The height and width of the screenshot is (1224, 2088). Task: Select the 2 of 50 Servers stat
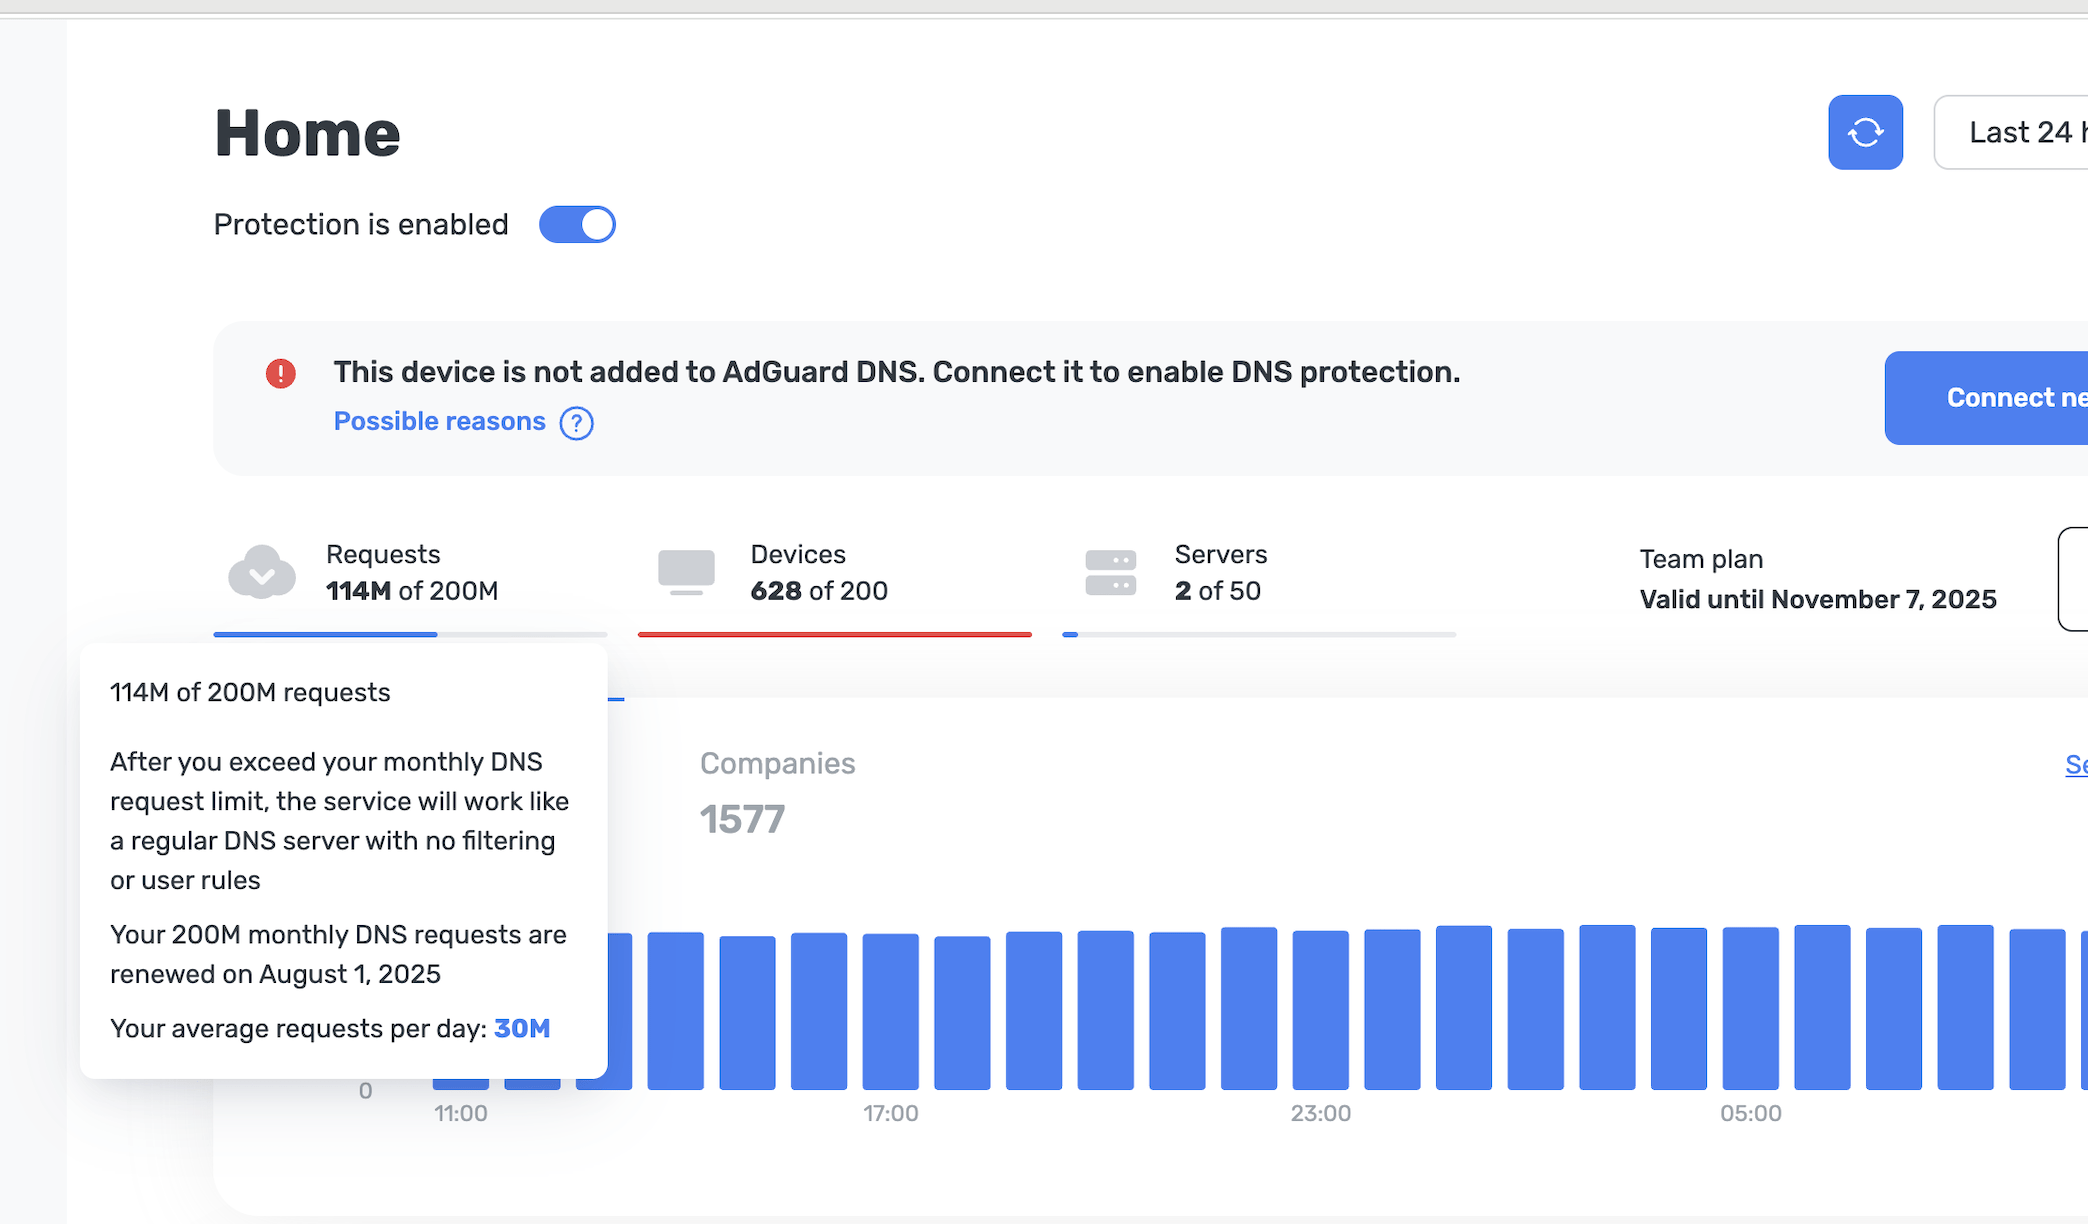pyautogui.click(x=1217, y=591)
